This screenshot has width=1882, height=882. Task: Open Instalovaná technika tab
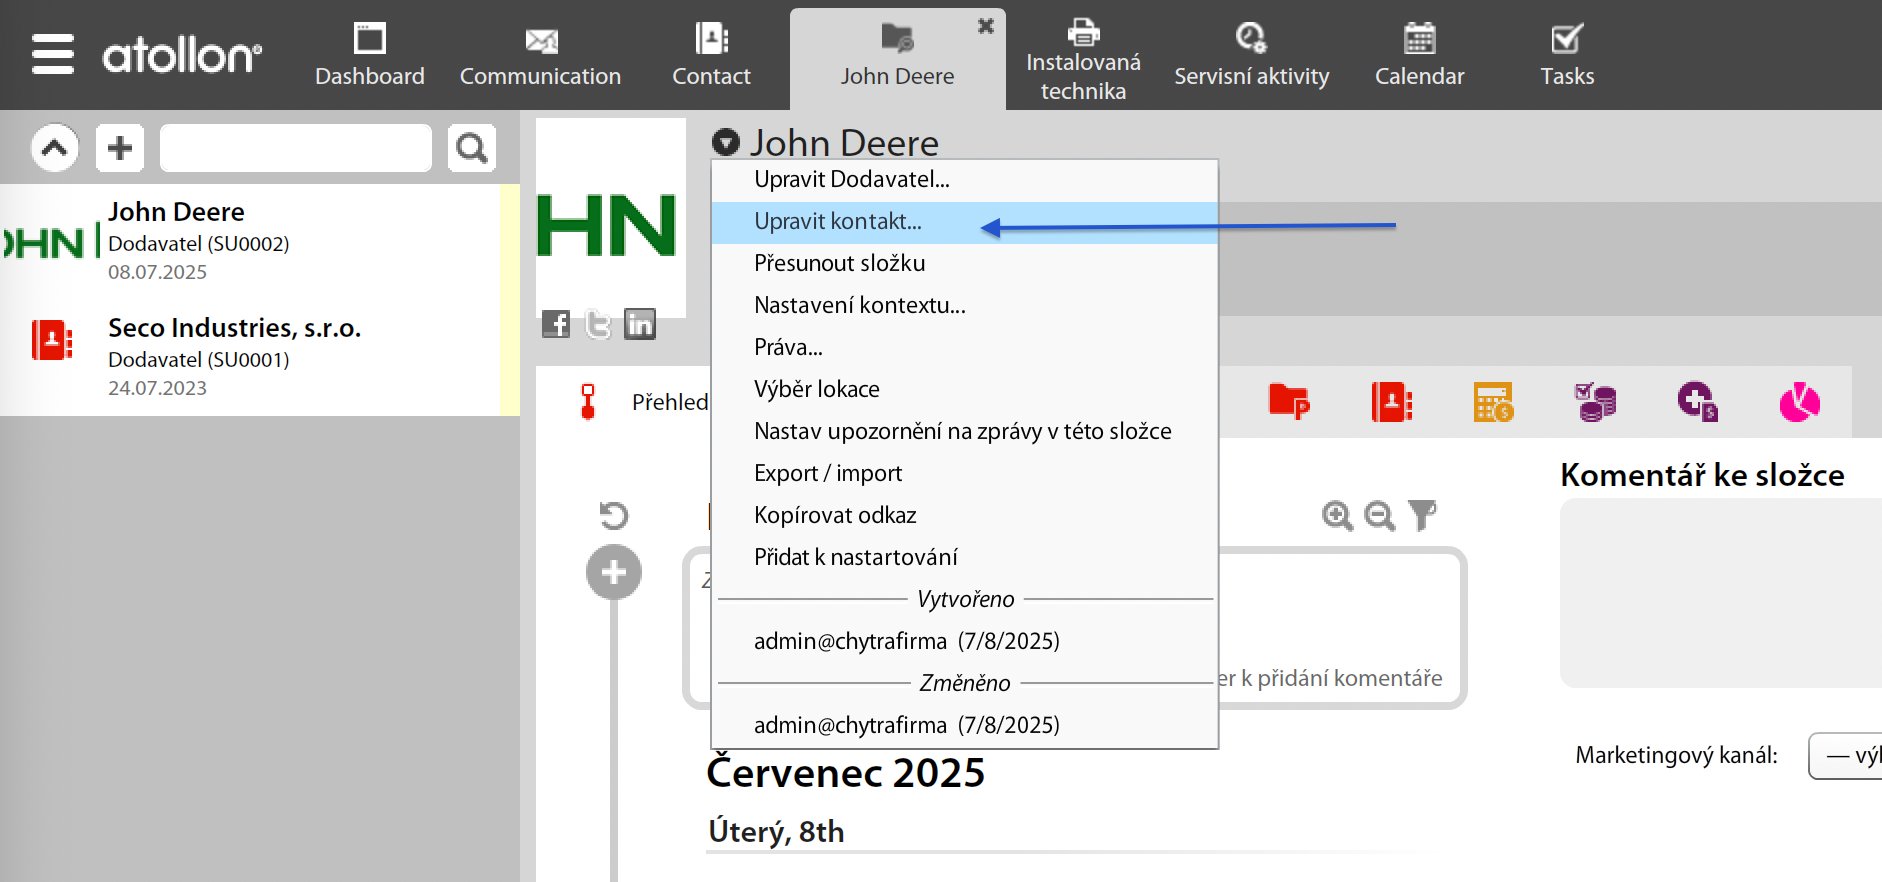pyautogui.click(x=1083, y=60)
